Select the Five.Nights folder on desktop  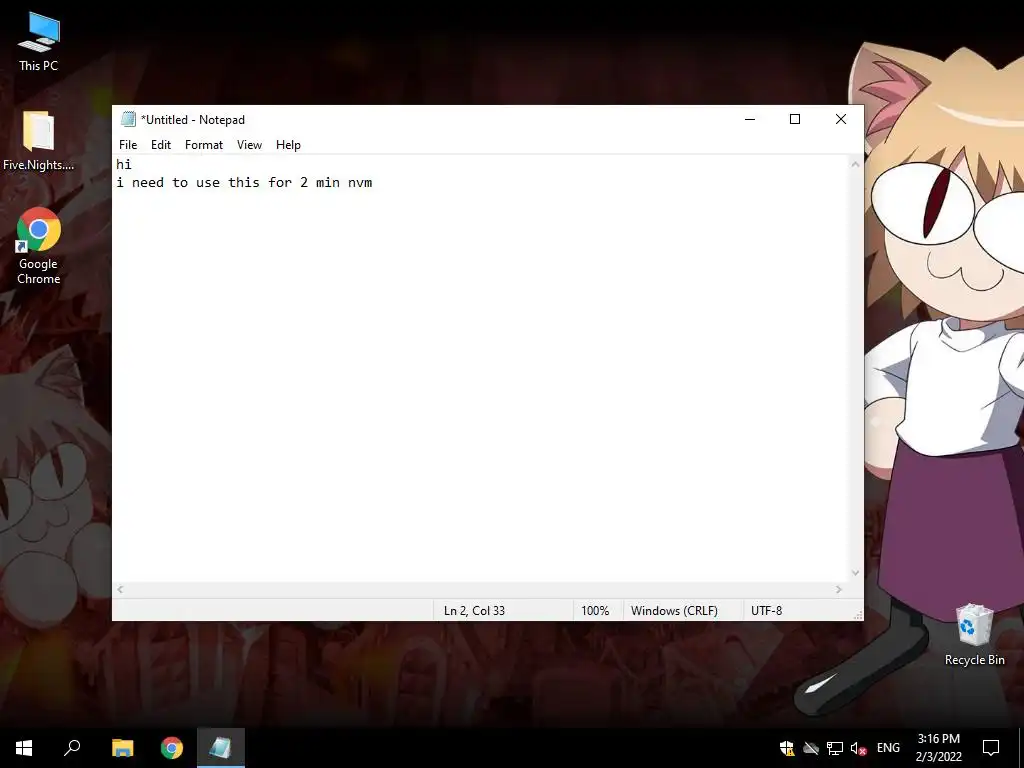(39, 140)
